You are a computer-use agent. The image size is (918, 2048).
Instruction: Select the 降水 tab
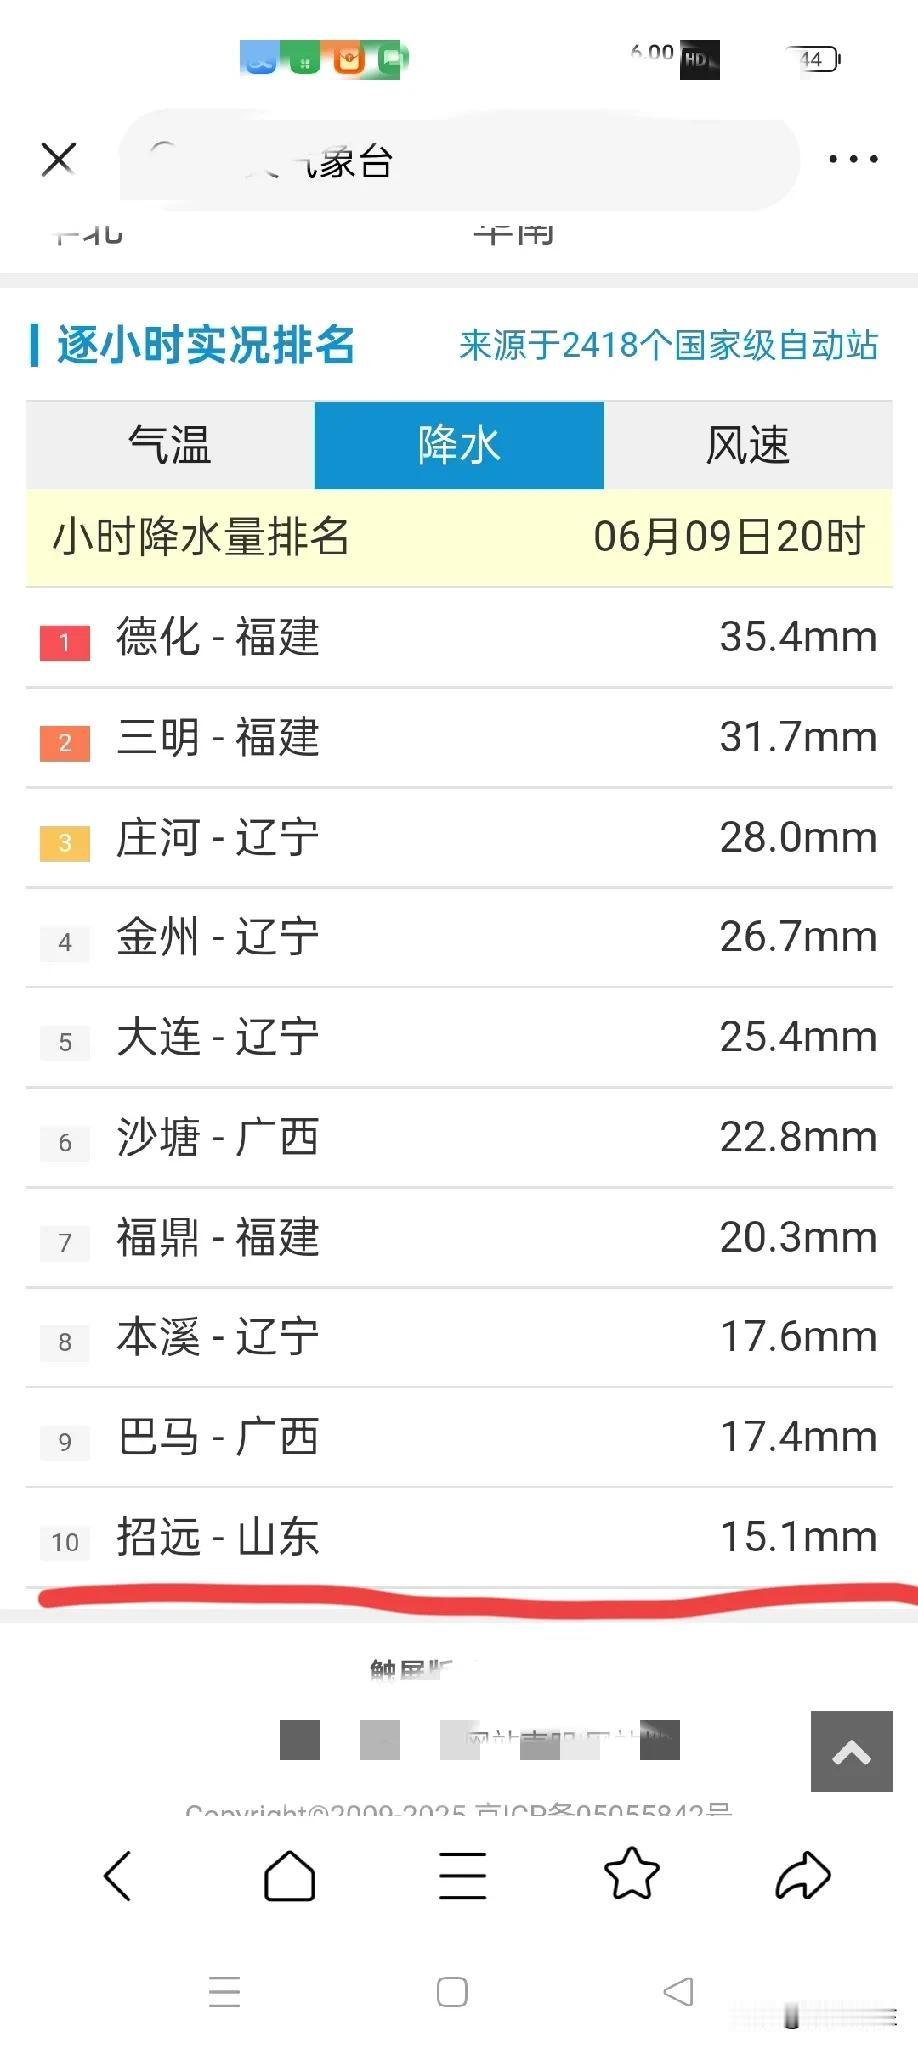459,445
